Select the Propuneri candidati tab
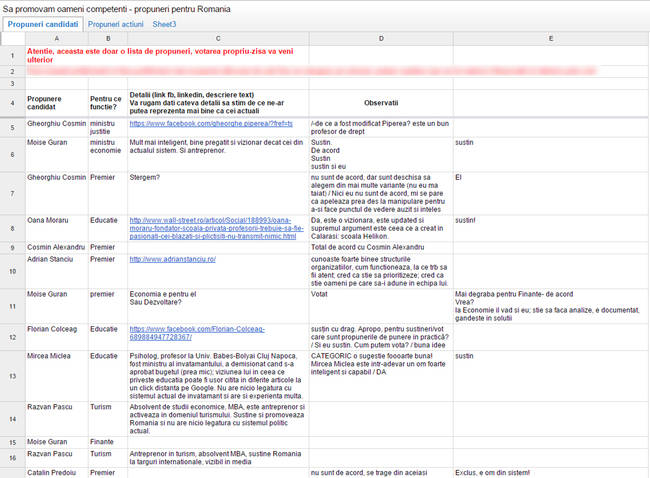Image resolution: width=650 pixels, height=478 pixels. [43, 24]
